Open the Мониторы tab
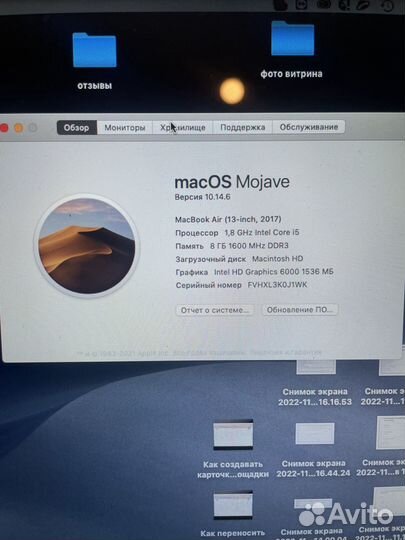The height and width of the screenshot is (540, 405). pyautogui.click(x=125, y=127)
